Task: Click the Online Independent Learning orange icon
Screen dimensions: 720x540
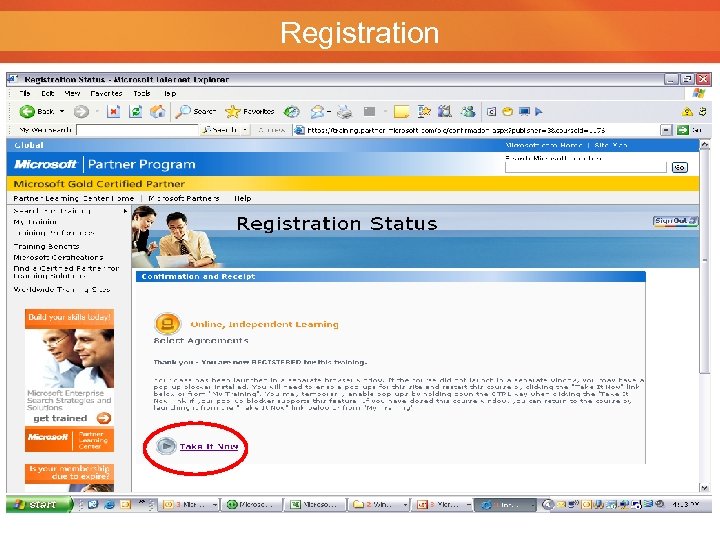Action: 167,324
